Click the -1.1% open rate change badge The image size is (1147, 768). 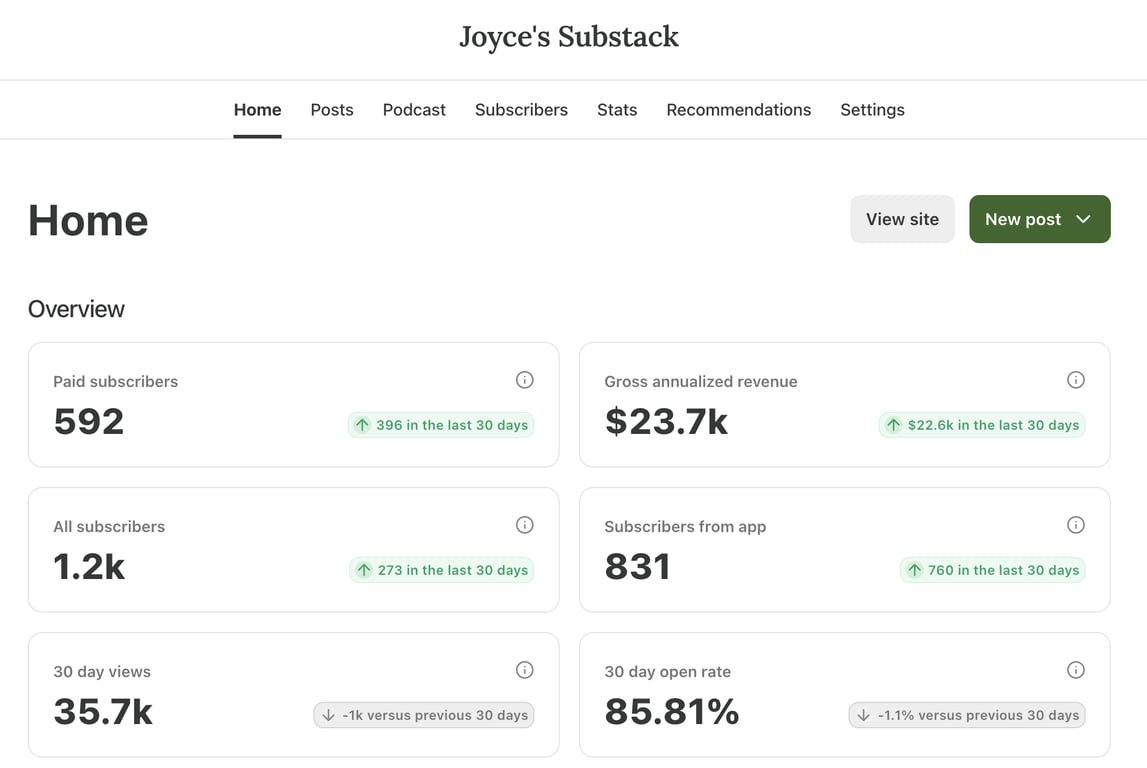click(x=967, y=715)
